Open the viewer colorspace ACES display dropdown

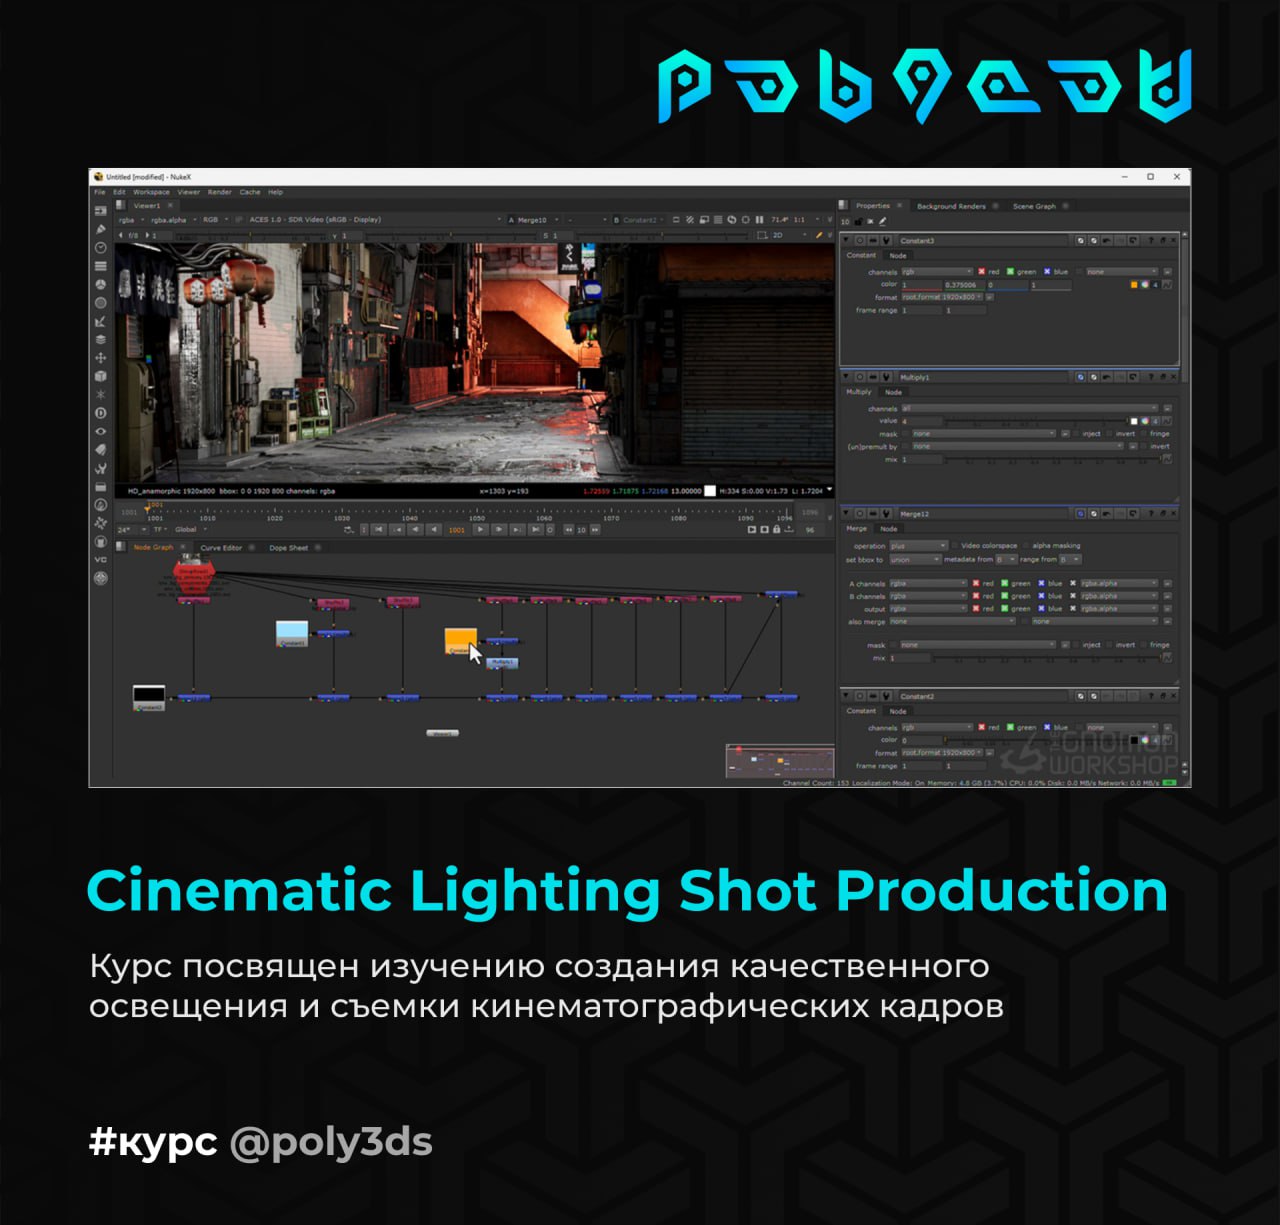[375, 219]
